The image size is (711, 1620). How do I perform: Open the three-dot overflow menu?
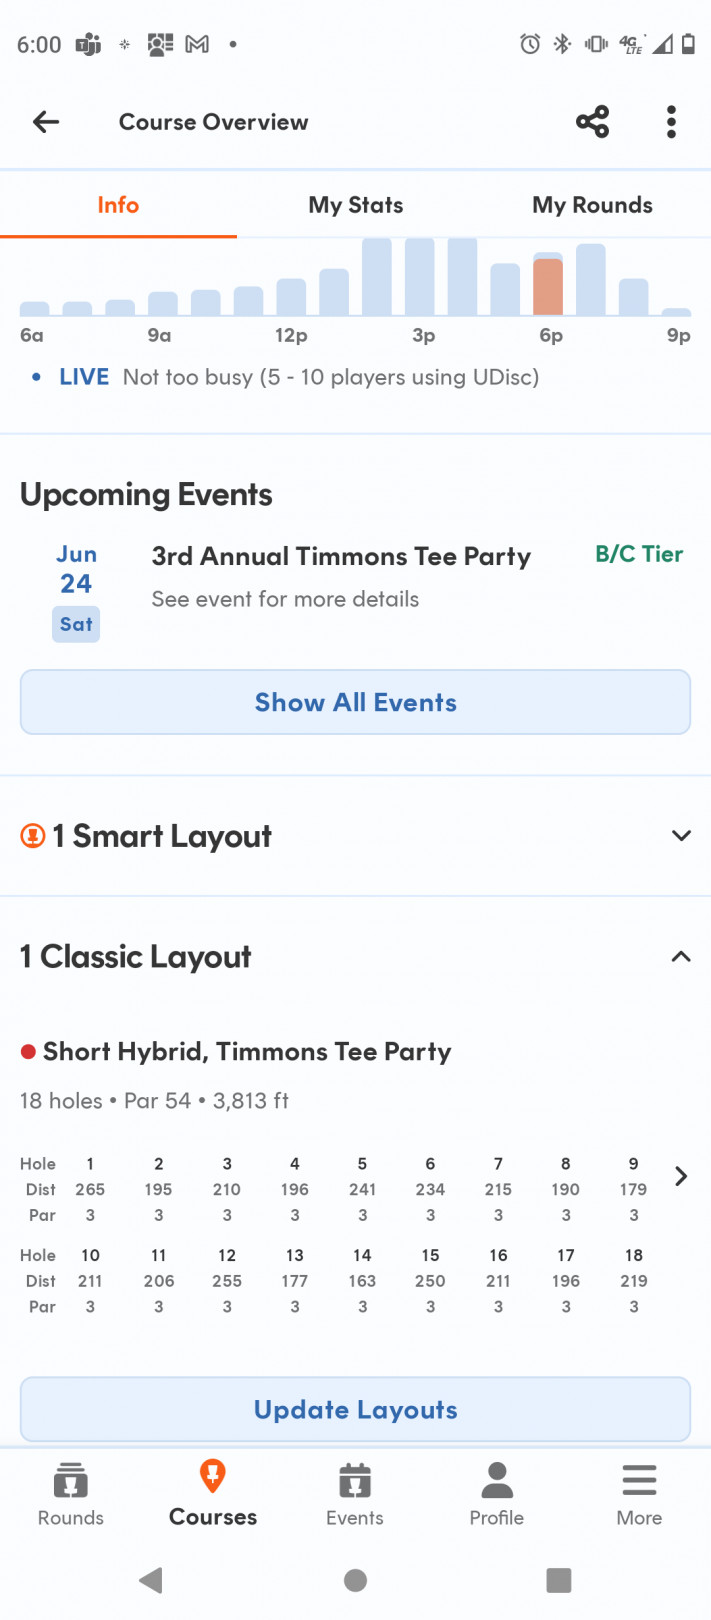pyautogui.click(x=671, y=122)
